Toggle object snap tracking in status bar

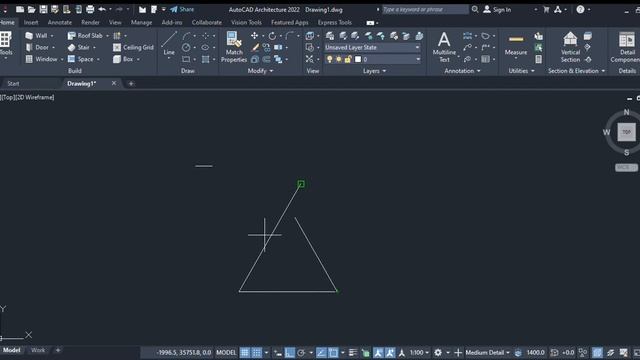pos(321,352)
